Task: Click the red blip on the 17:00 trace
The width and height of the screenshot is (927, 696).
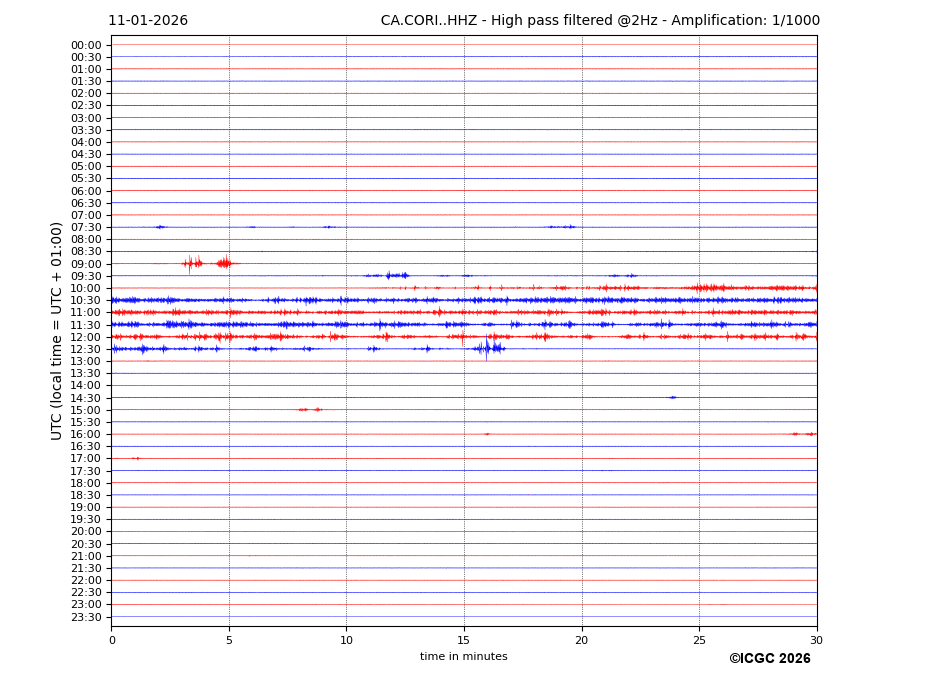Action: click(x=135, y=458)
